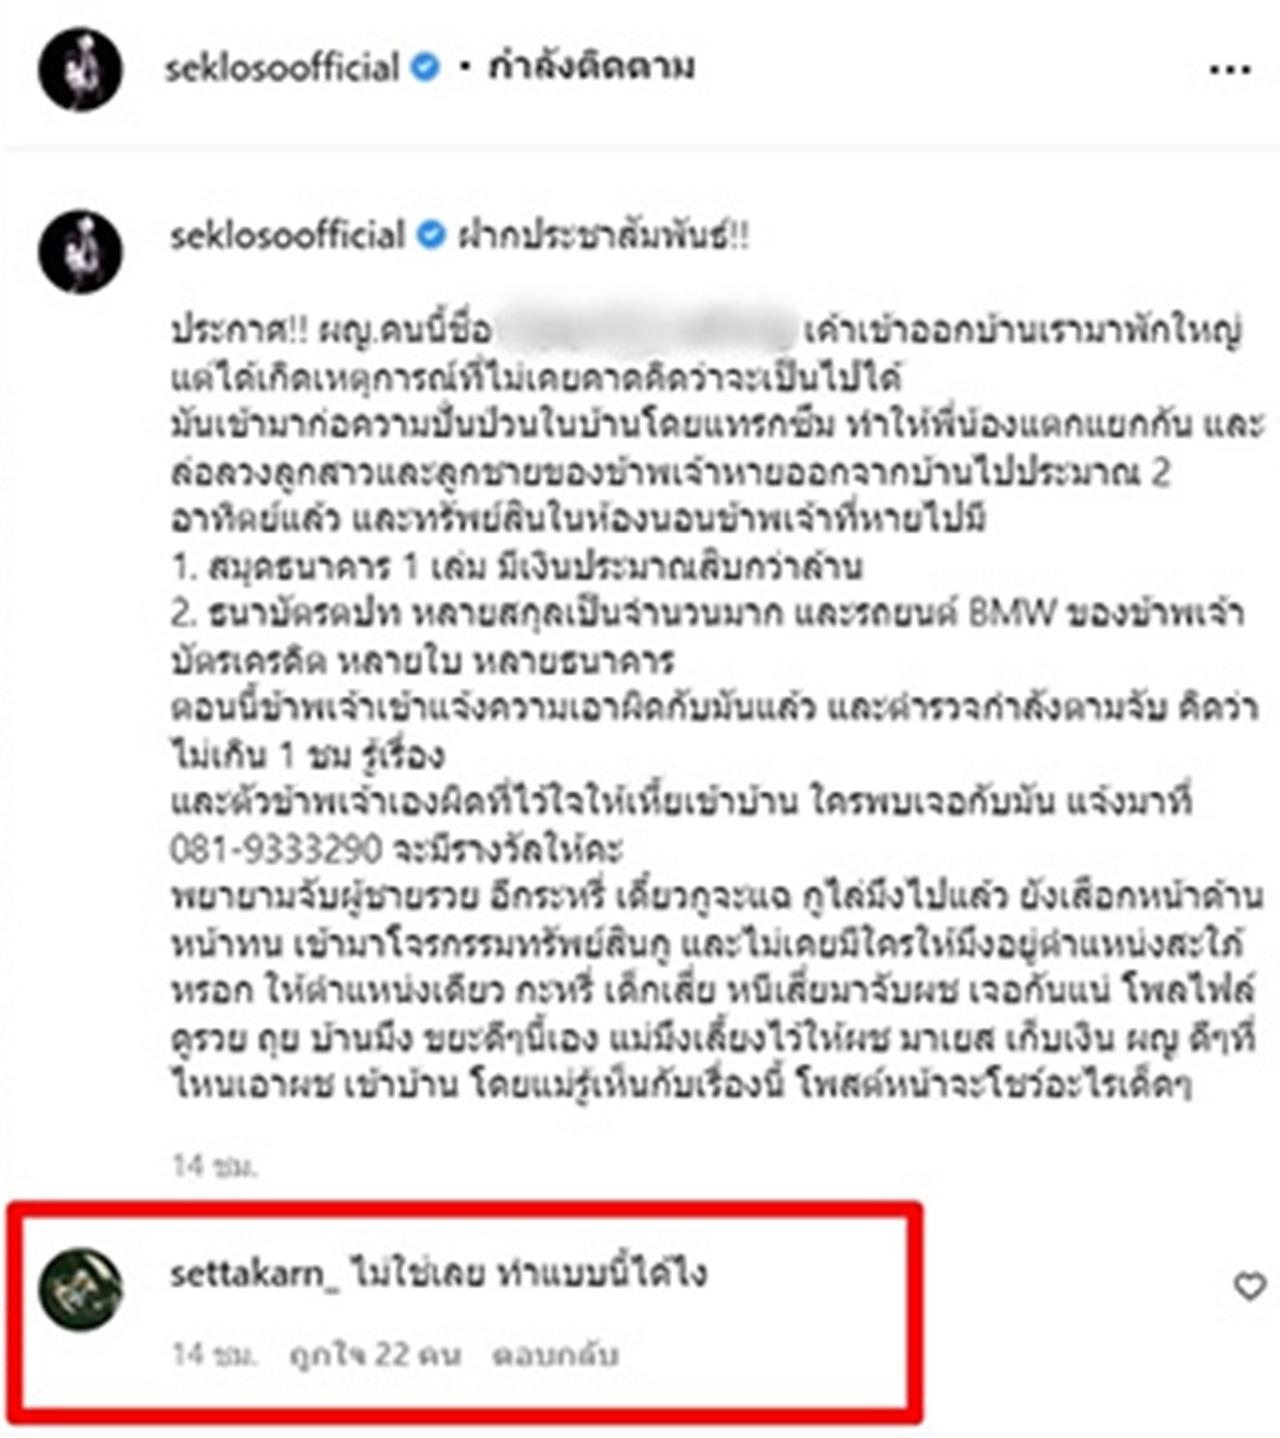Viewport: 1280px width, 1438px height.
Task: Open the seklosoofficial username in the header
Action: pyautogui.click(x=283, y=68)
